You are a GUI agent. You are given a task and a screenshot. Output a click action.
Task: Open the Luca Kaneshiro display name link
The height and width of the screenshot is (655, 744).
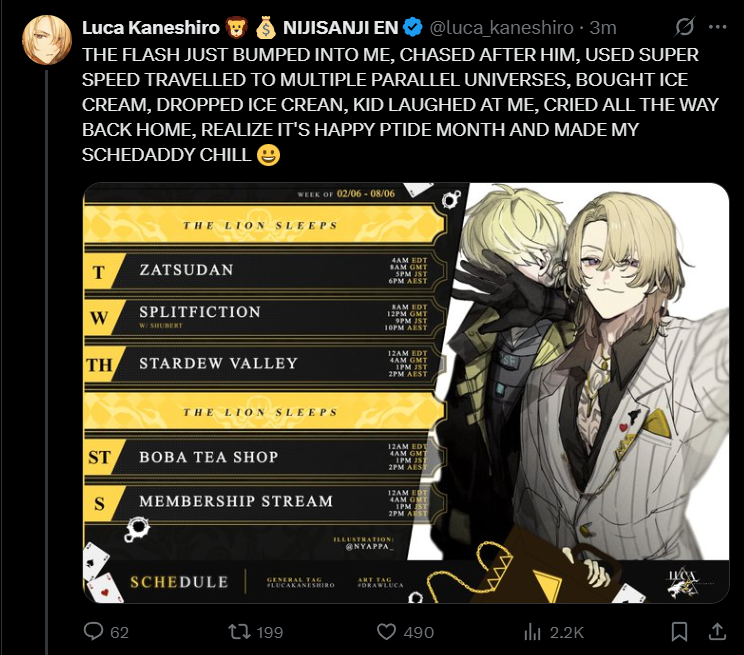click(x=150, y=28)
